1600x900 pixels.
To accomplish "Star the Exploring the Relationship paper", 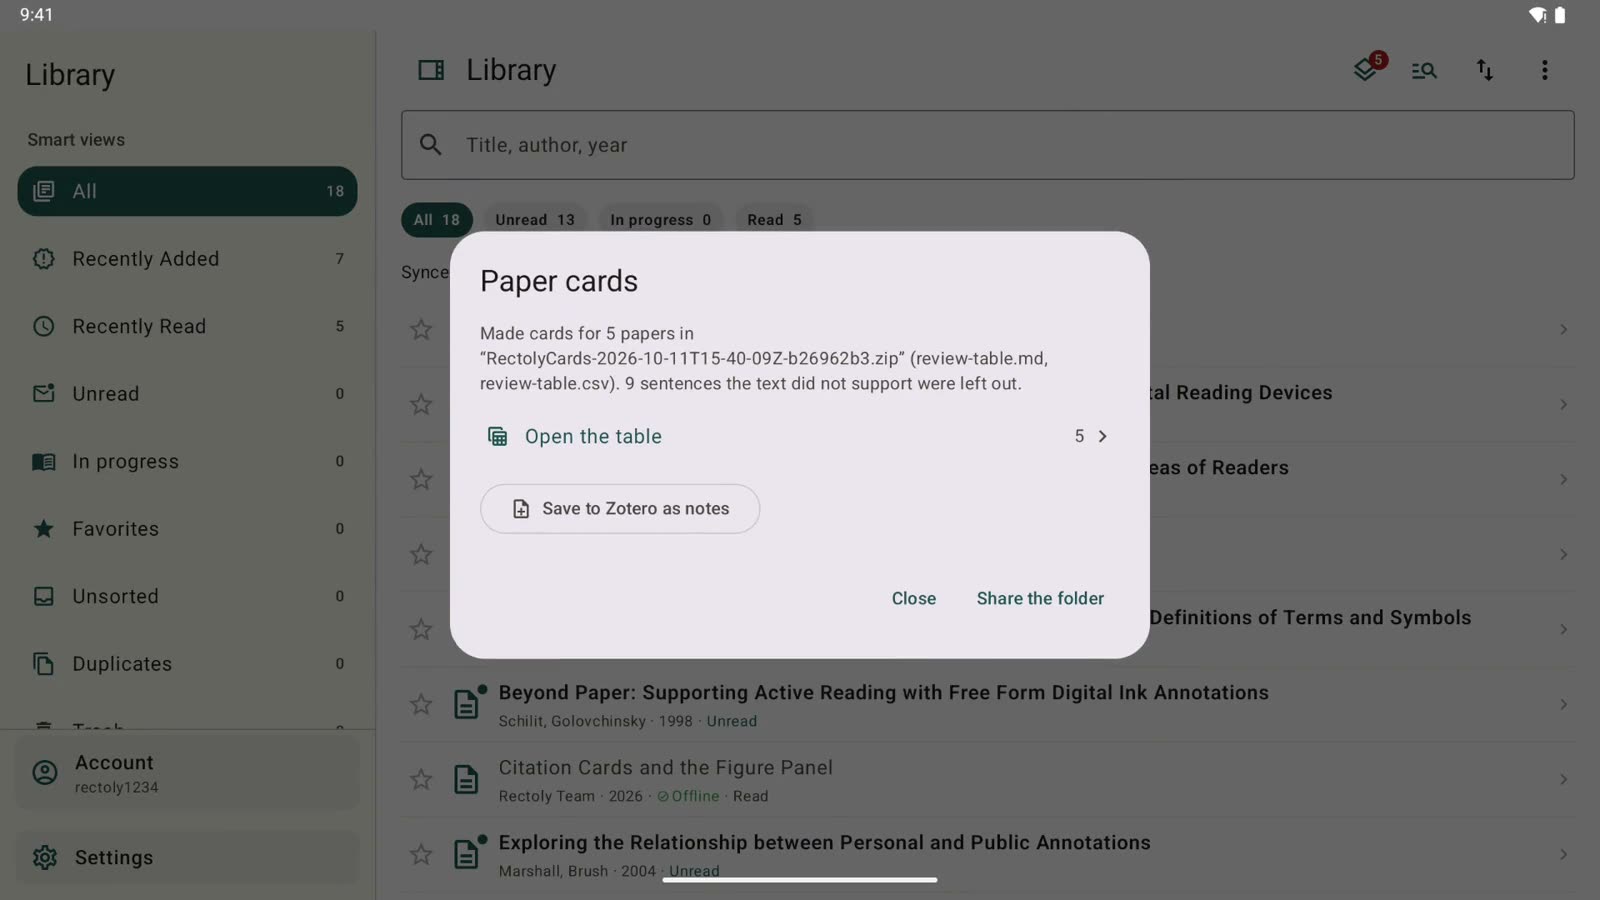I will [421, 854].
